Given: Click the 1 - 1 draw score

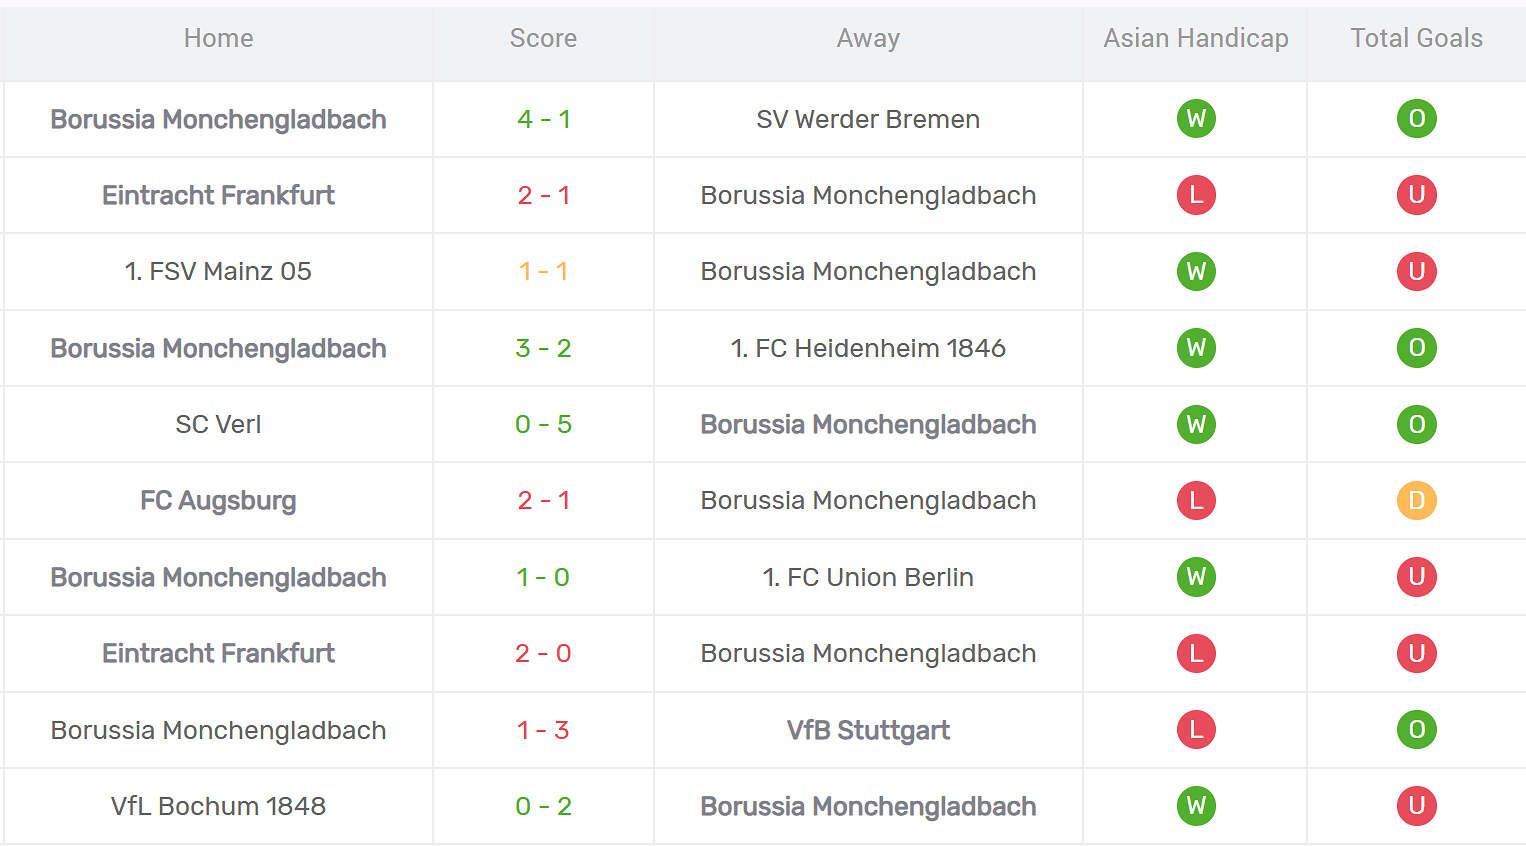Looking at the screenshot, I should click(543, 271).
